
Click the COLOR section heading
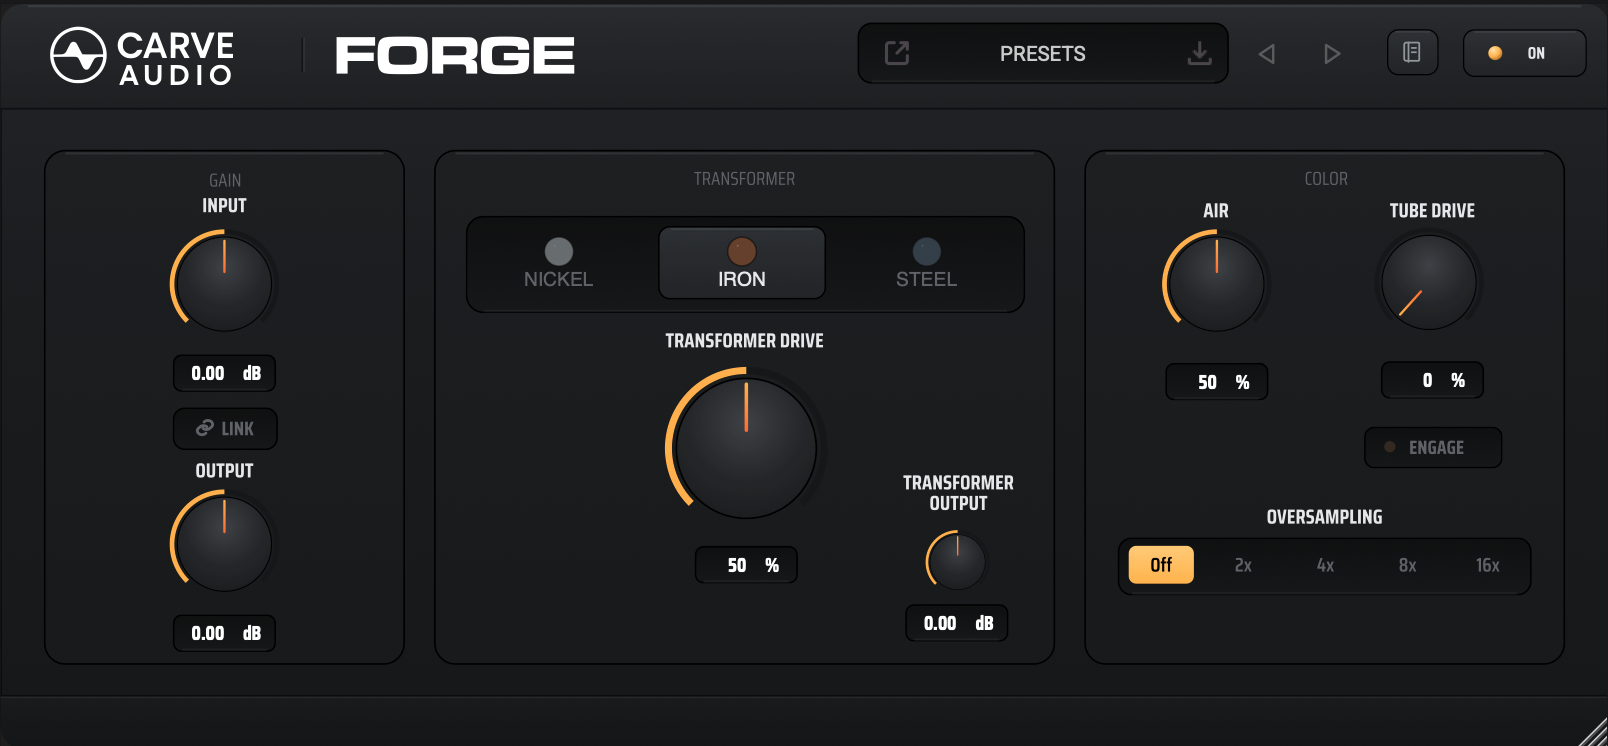(x=1326, y=179)
